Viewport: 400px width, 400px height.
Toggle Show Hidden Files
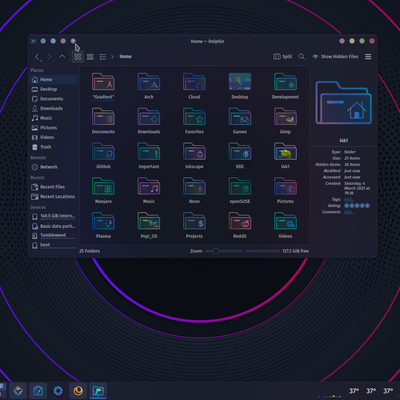(x=335, y=57)
